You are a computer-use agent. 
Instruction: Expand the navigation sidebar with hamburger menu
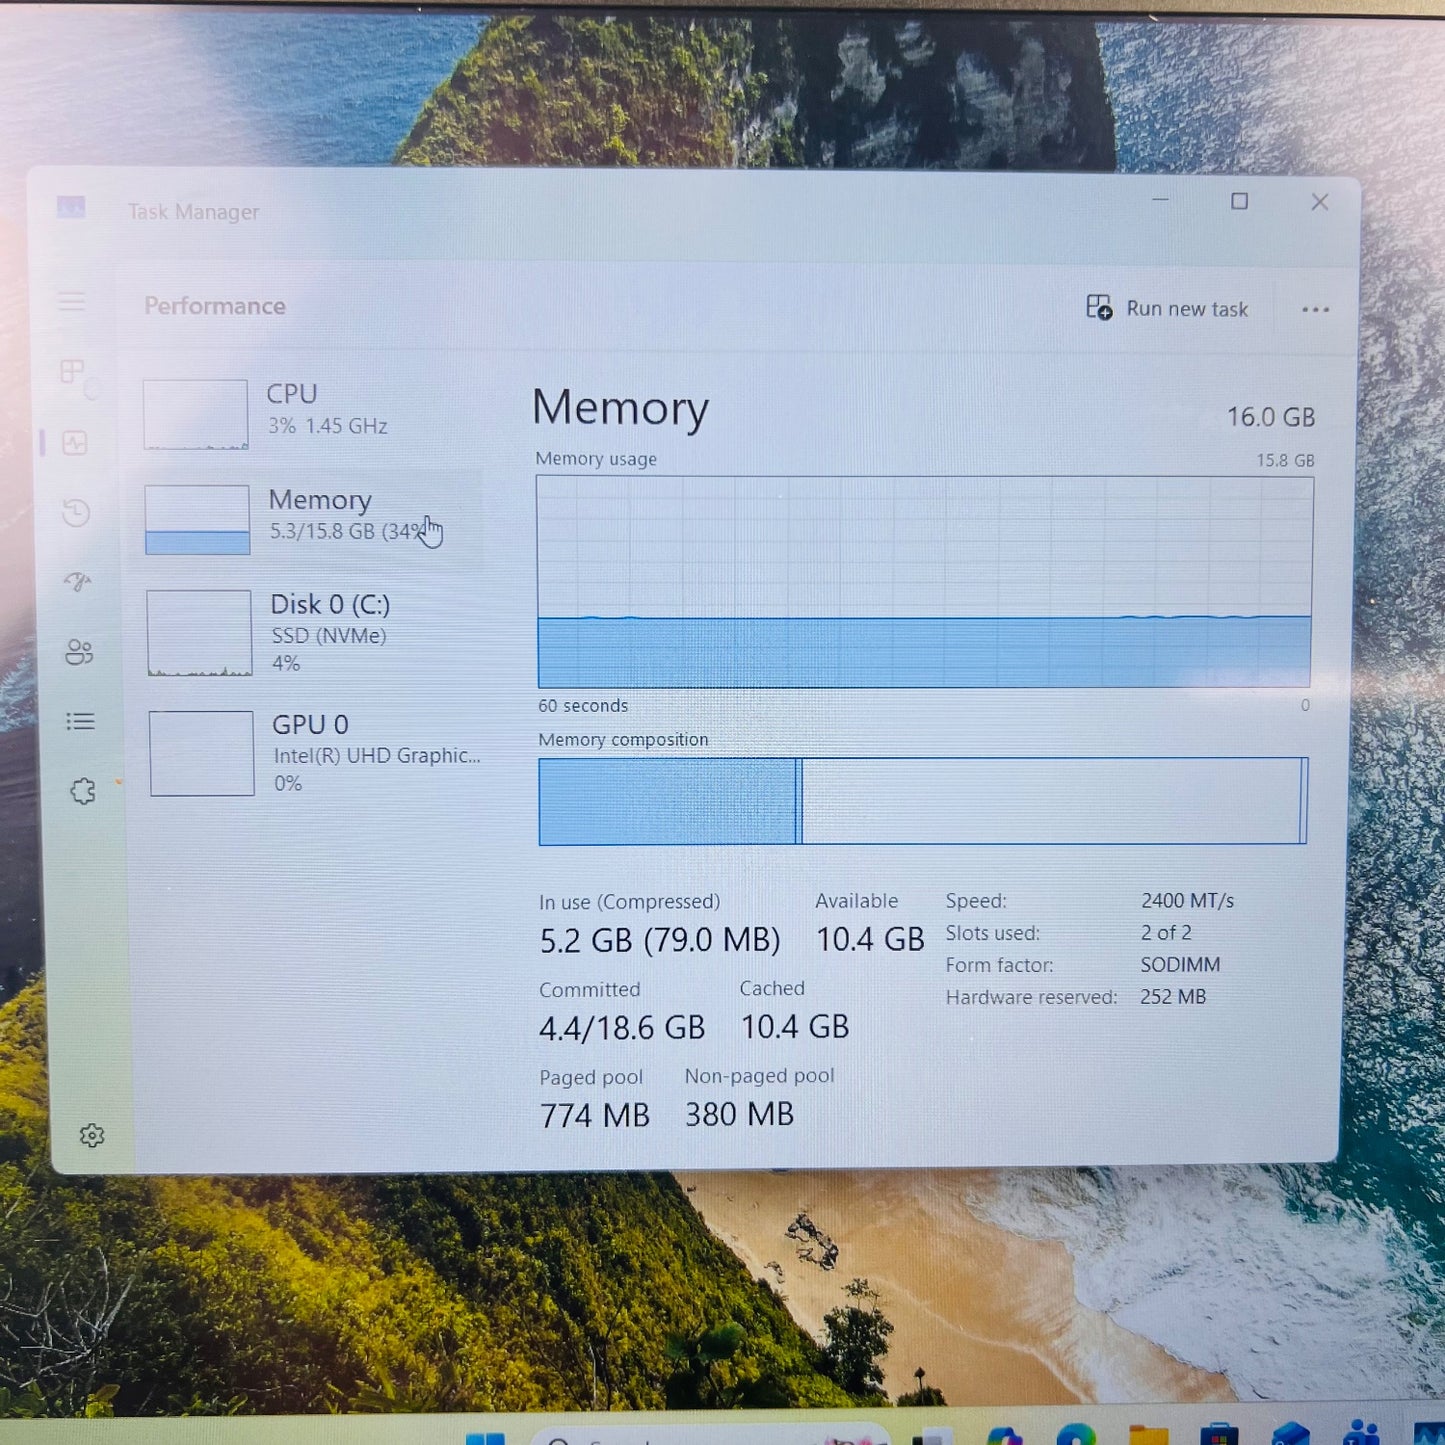pos(71,301)
